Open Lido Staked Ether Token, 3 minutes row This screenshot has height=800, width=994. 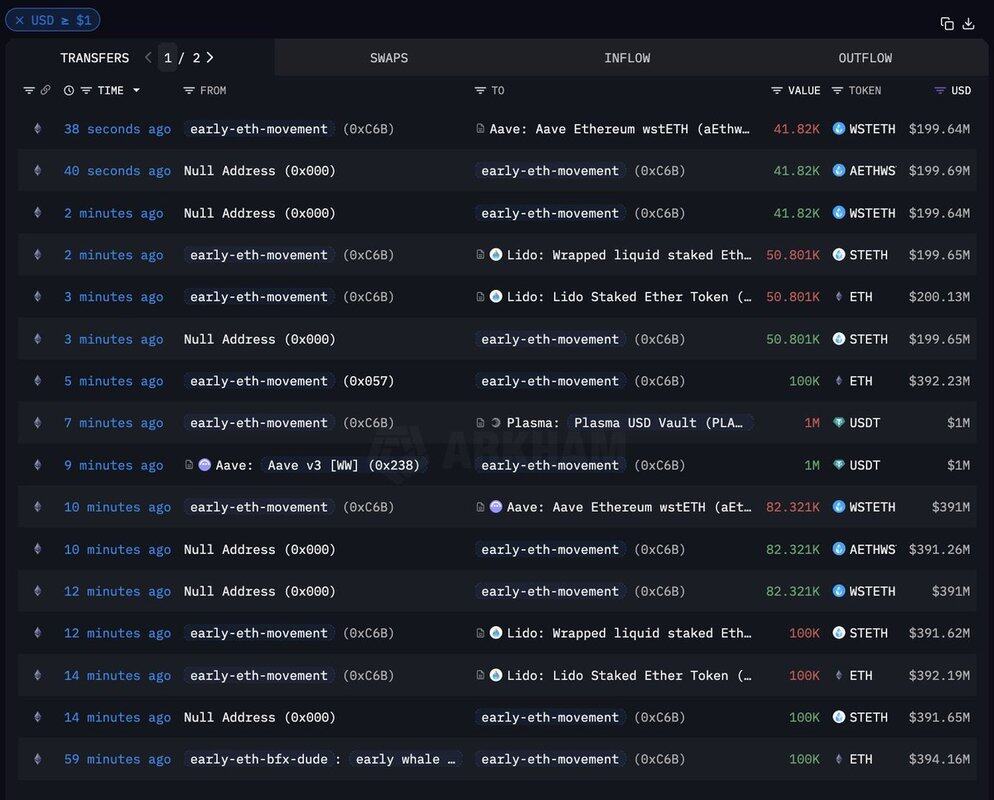click(629, 297)
